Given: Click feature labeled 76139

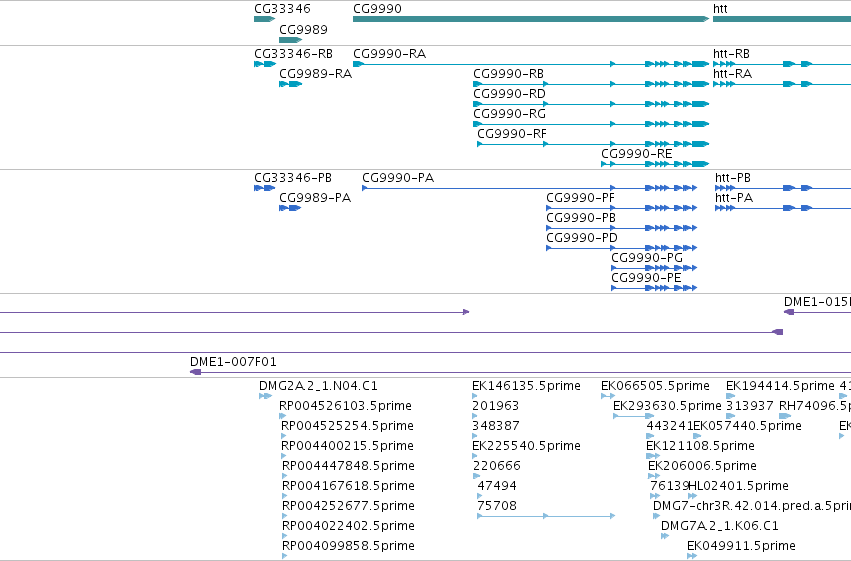Looking at the screenshot, I should 655,496.
